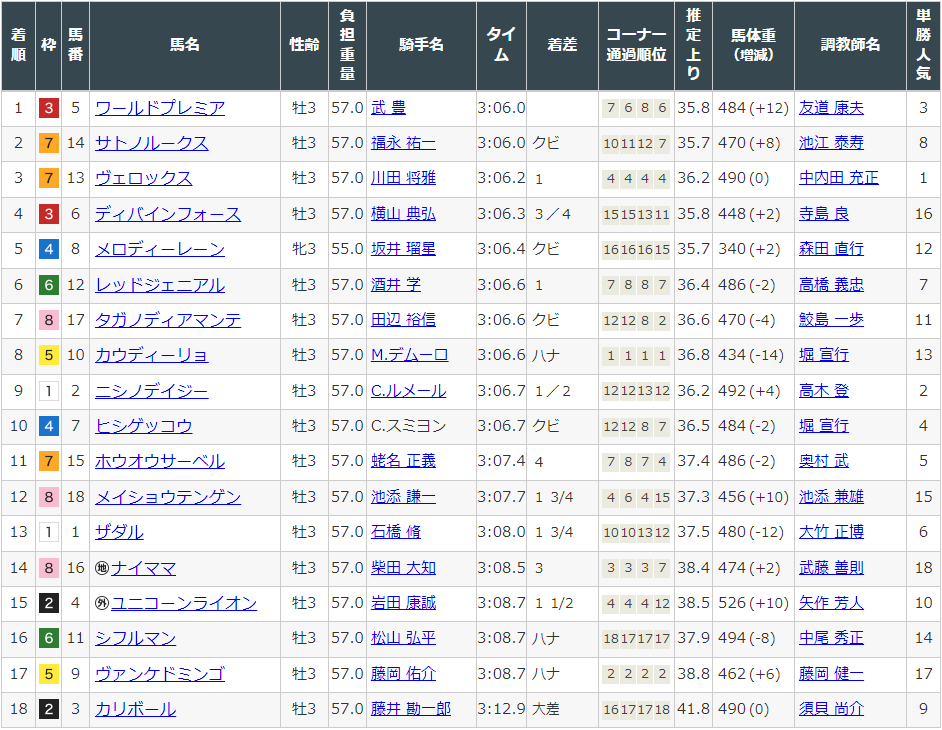Select jockey name C.スミヨン

click(x=409, y=426)
